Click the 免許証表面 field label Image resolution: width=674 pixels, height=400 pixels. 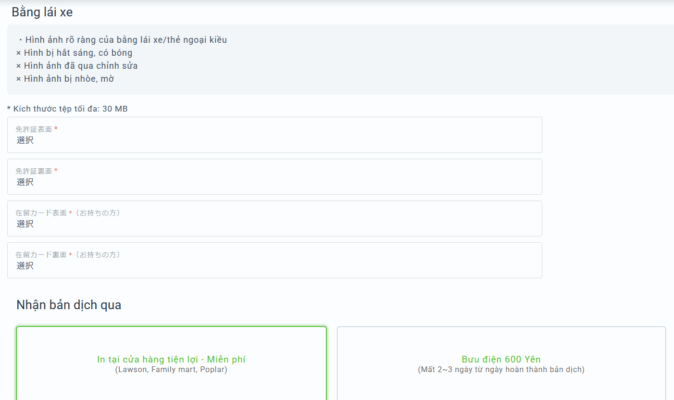point(36,129)
